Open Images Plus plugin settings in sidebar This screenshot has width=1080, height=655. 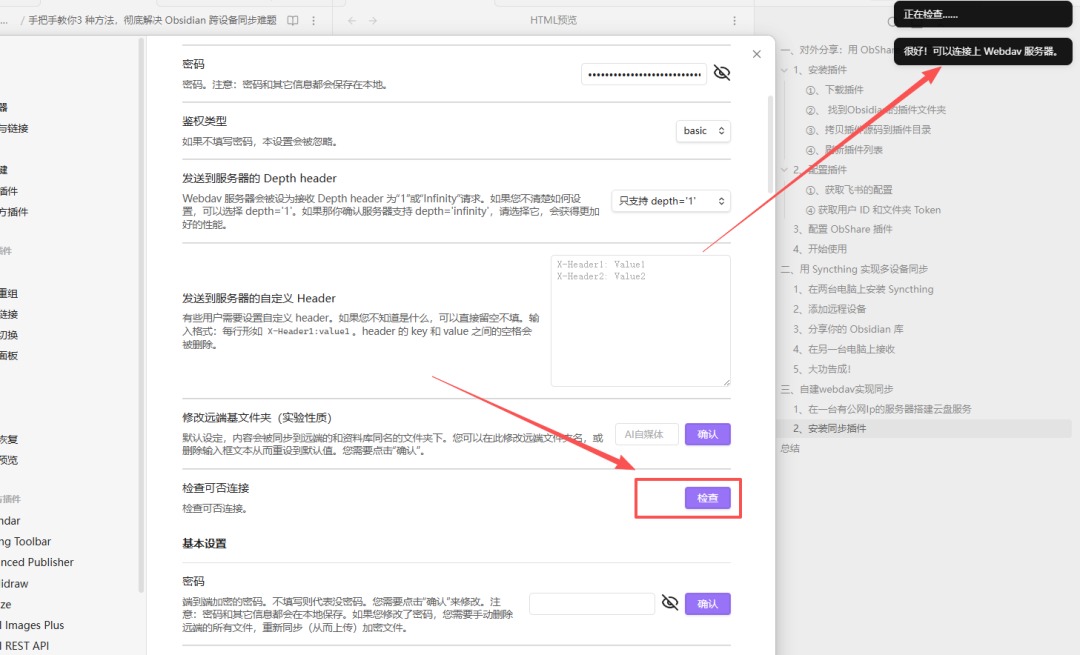(32, 625)
